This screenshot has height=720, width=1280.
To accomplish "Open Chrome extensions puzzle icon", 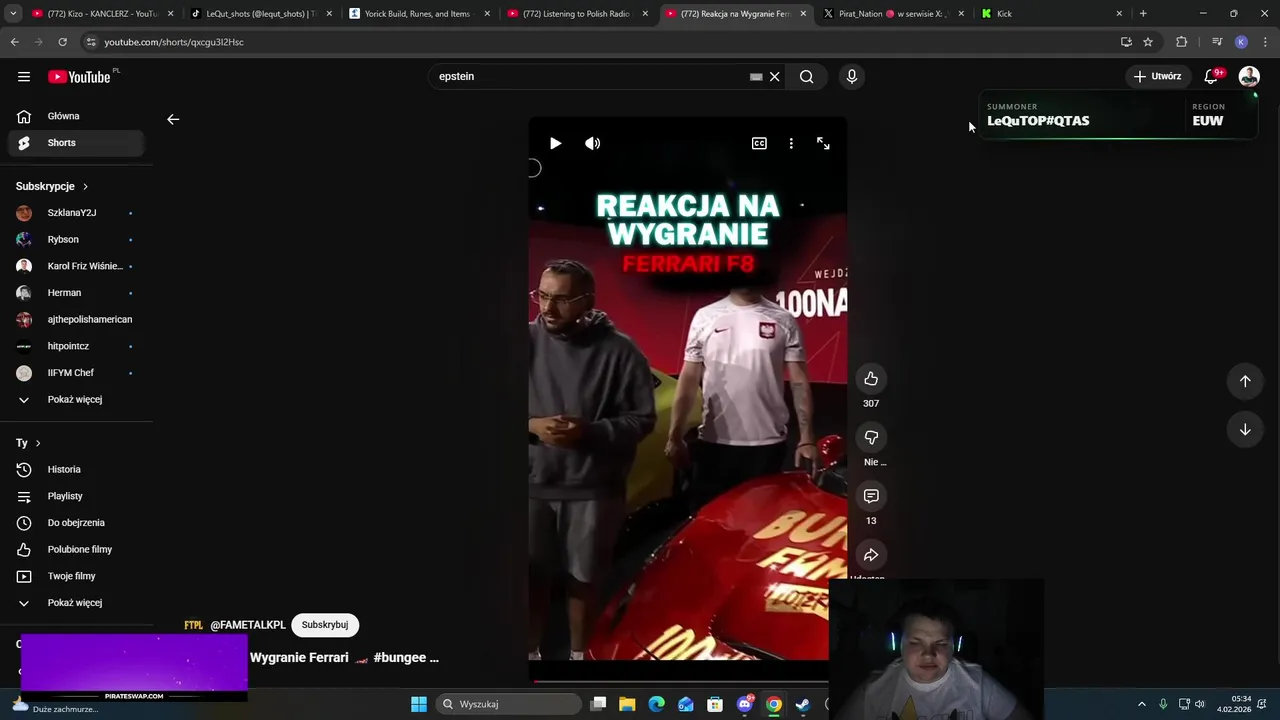I will click(x=1182, y=42).
